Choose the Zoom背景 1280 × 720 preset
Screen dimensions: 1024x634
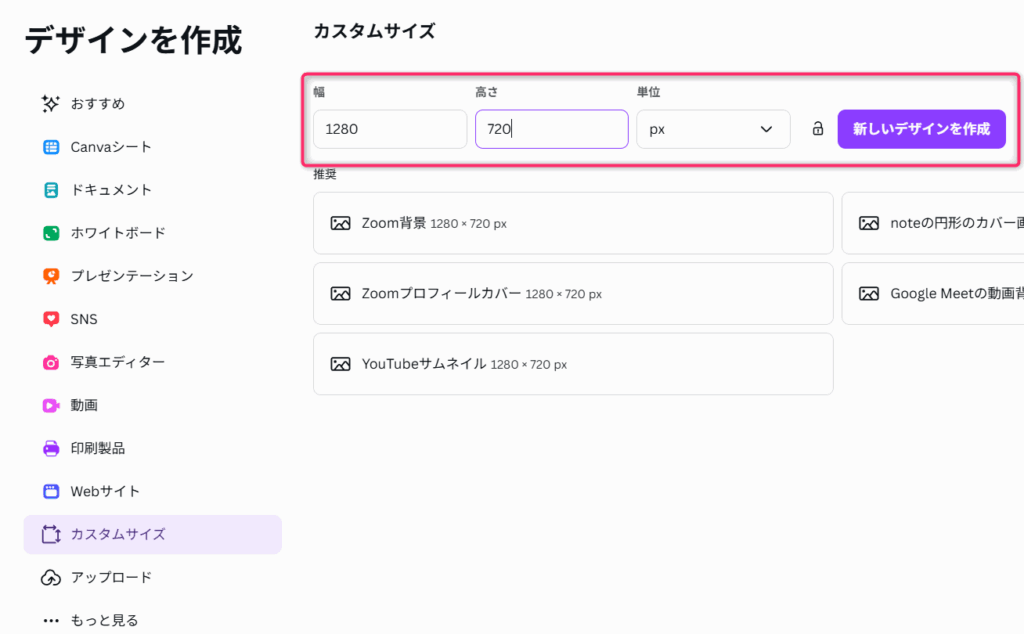tap(572, 223)
